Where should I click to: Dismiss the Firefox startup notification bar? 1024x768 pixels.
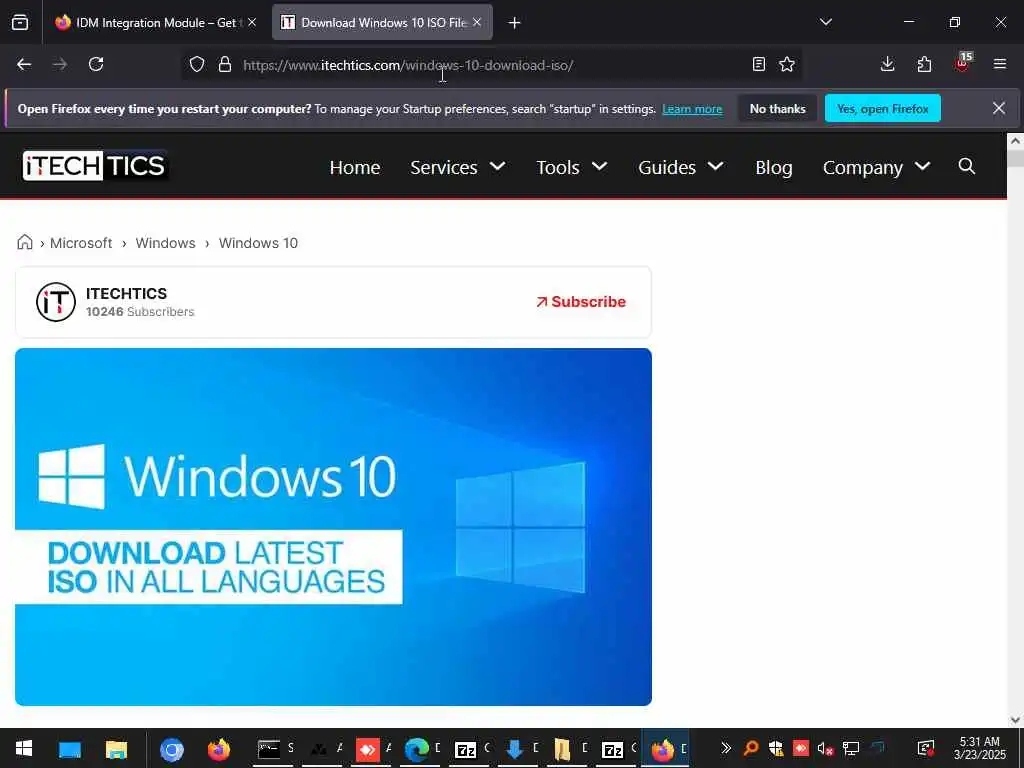pyautogui.click(x=999, y=108)
